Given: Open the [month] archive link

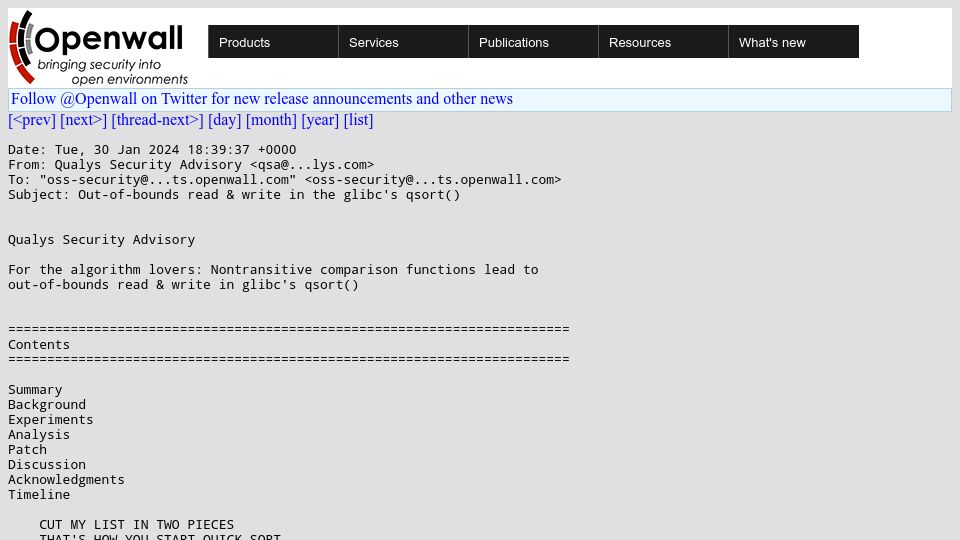Looking at the screenshot, I should (x=271, y=120).
